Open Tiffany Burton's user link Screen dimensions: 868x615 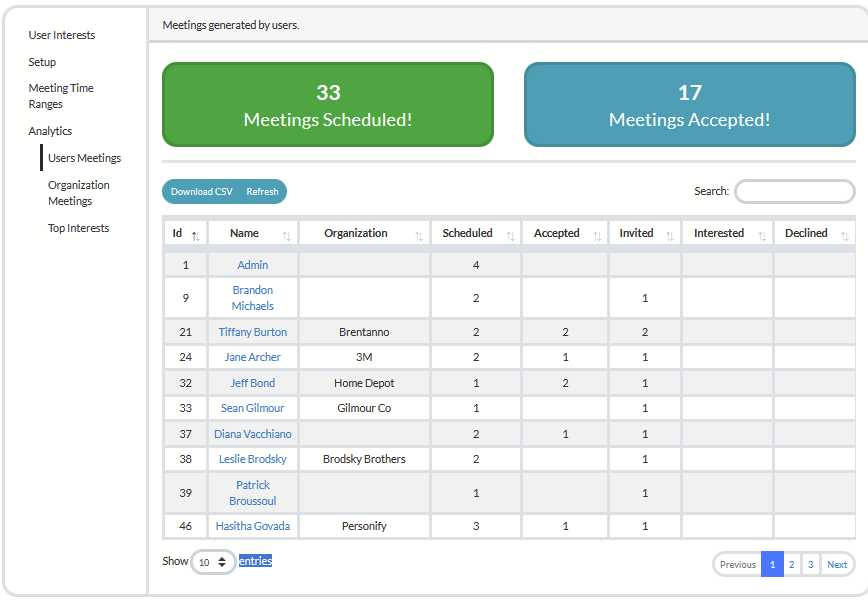point(252,332)
